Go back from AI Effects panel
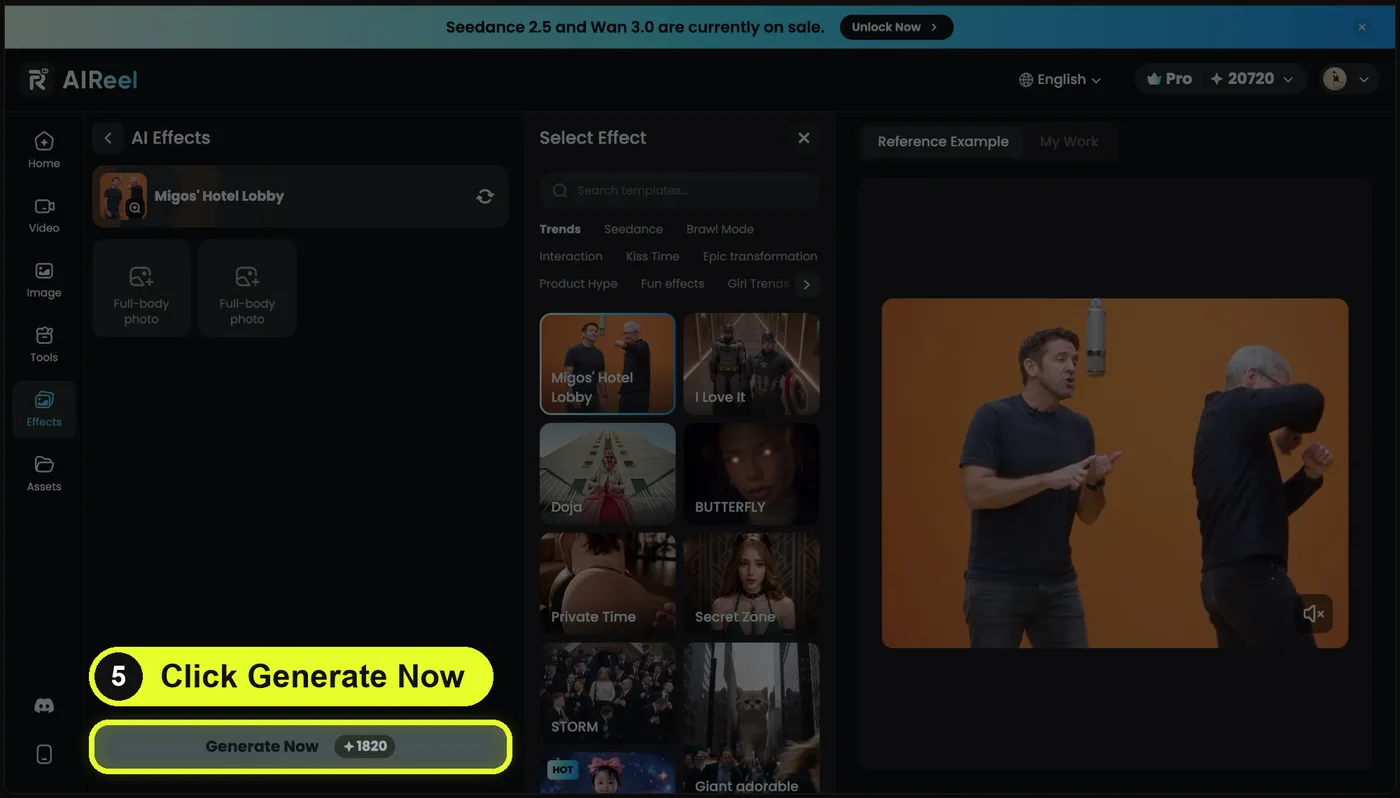The width and height of the screenshot is (1400, 798). coord(108,138)
